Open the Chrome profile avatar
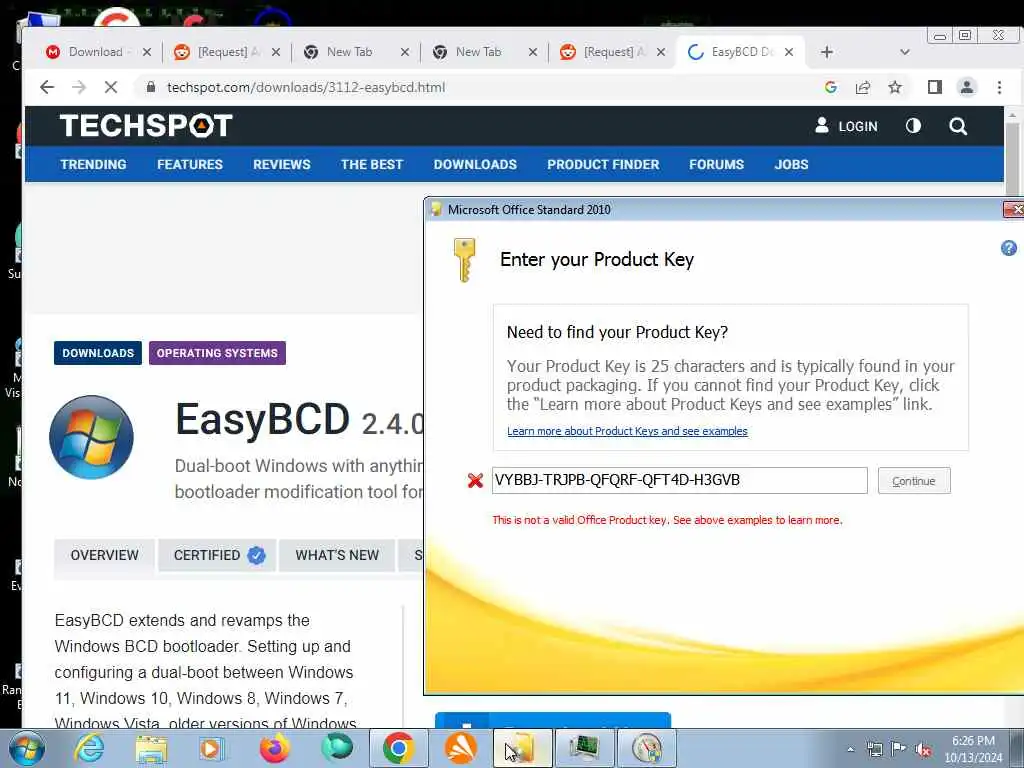1024x768 pixels. pos(967,87)
